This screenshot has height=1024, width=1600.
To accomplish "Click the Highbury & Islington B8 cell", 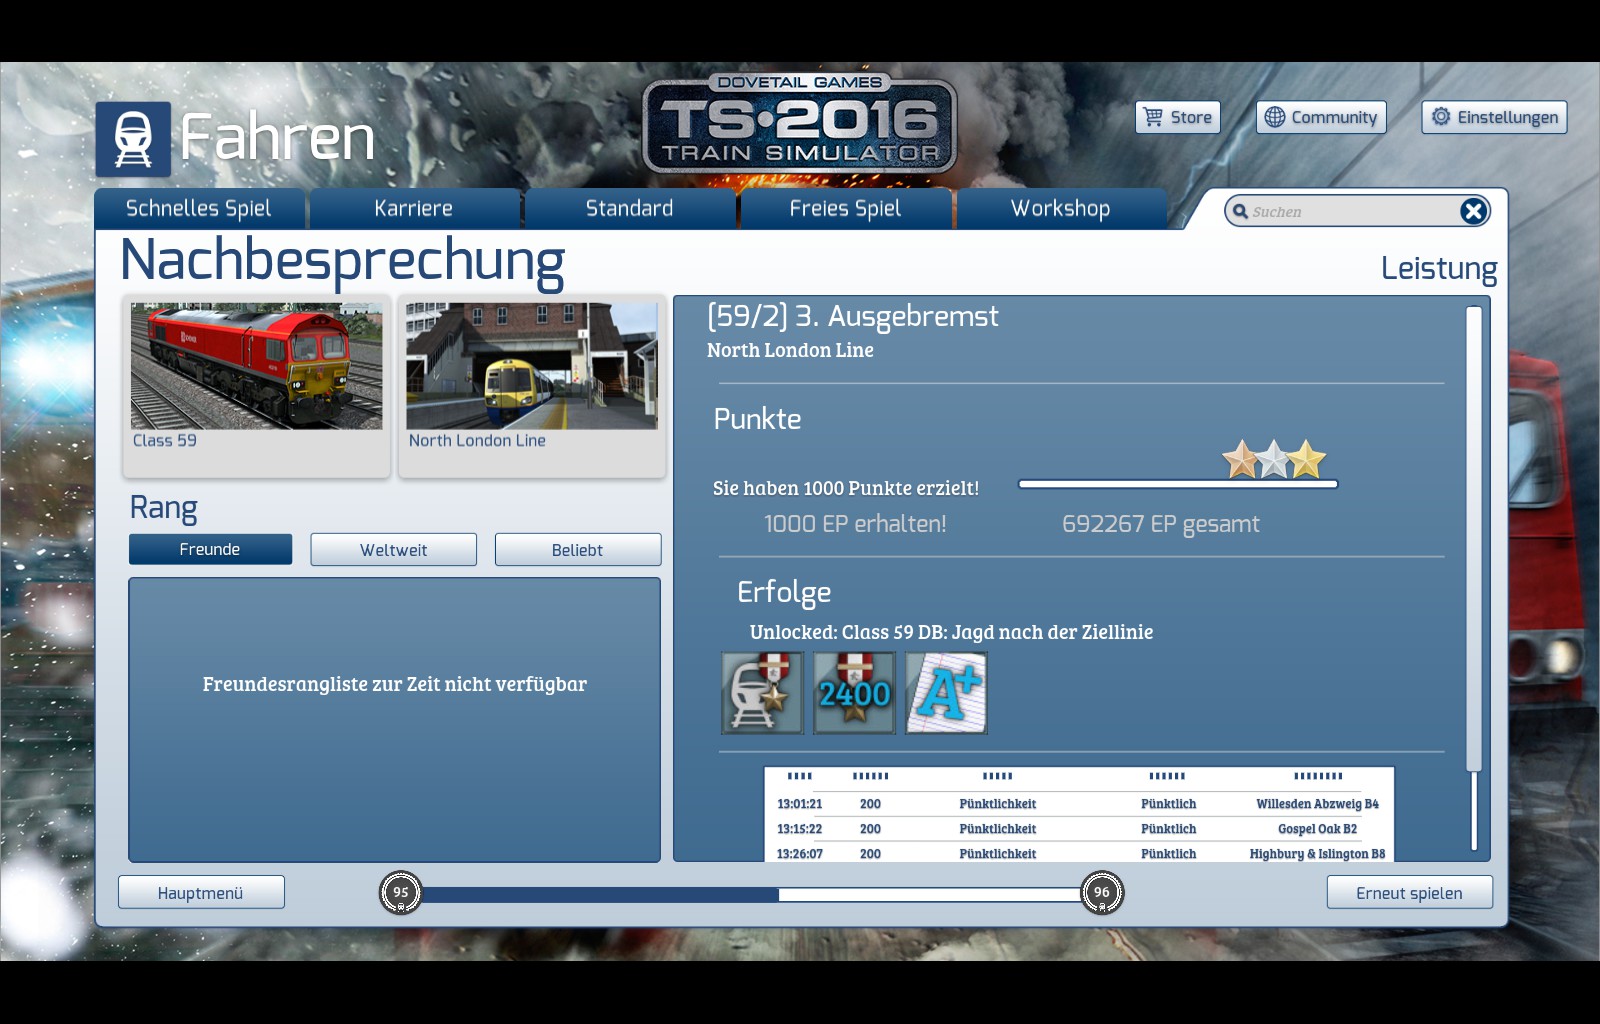I will coord(1318,854).
